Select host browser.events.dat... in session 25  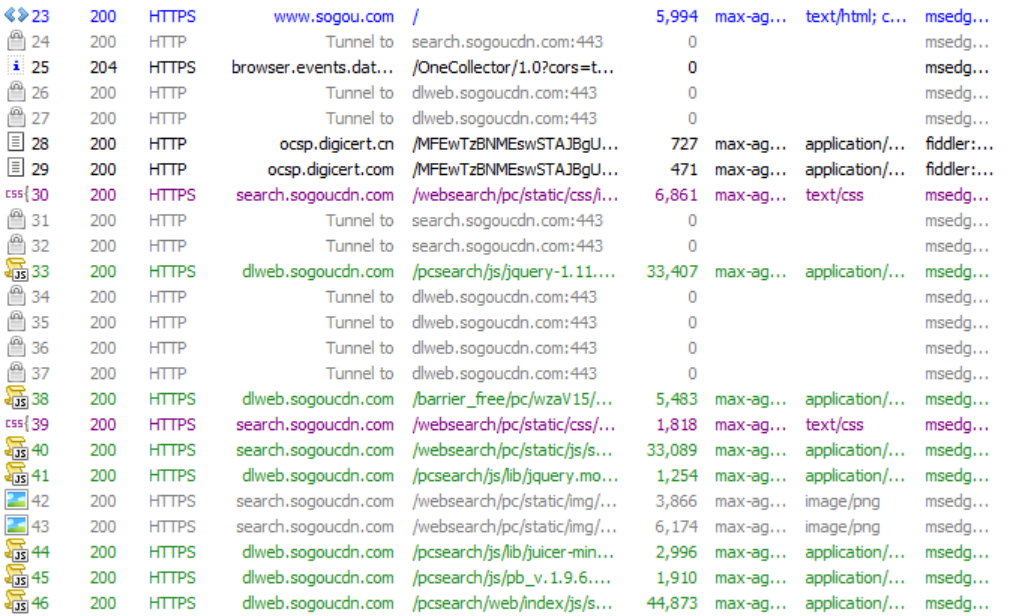pos(313,67)
